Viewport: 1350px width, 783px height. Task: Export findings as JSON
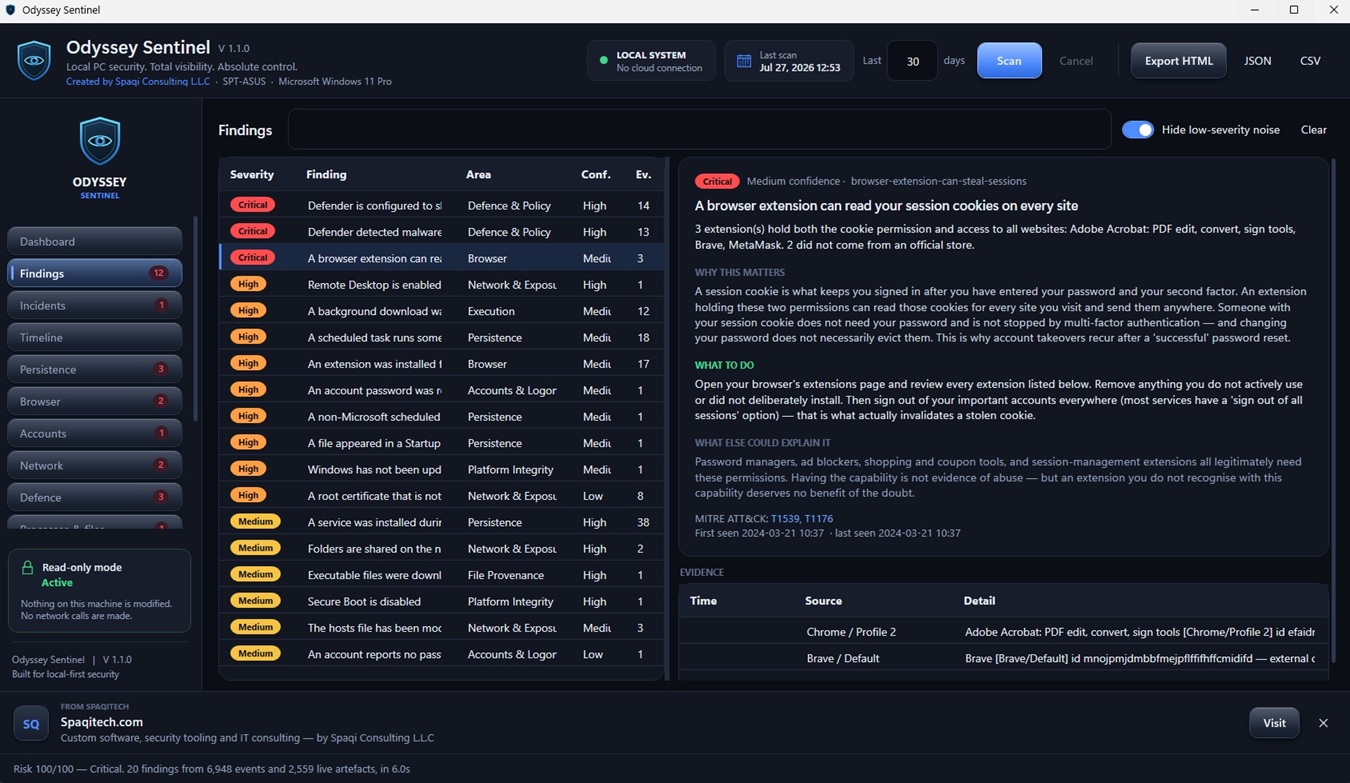tap(1257, 61)
